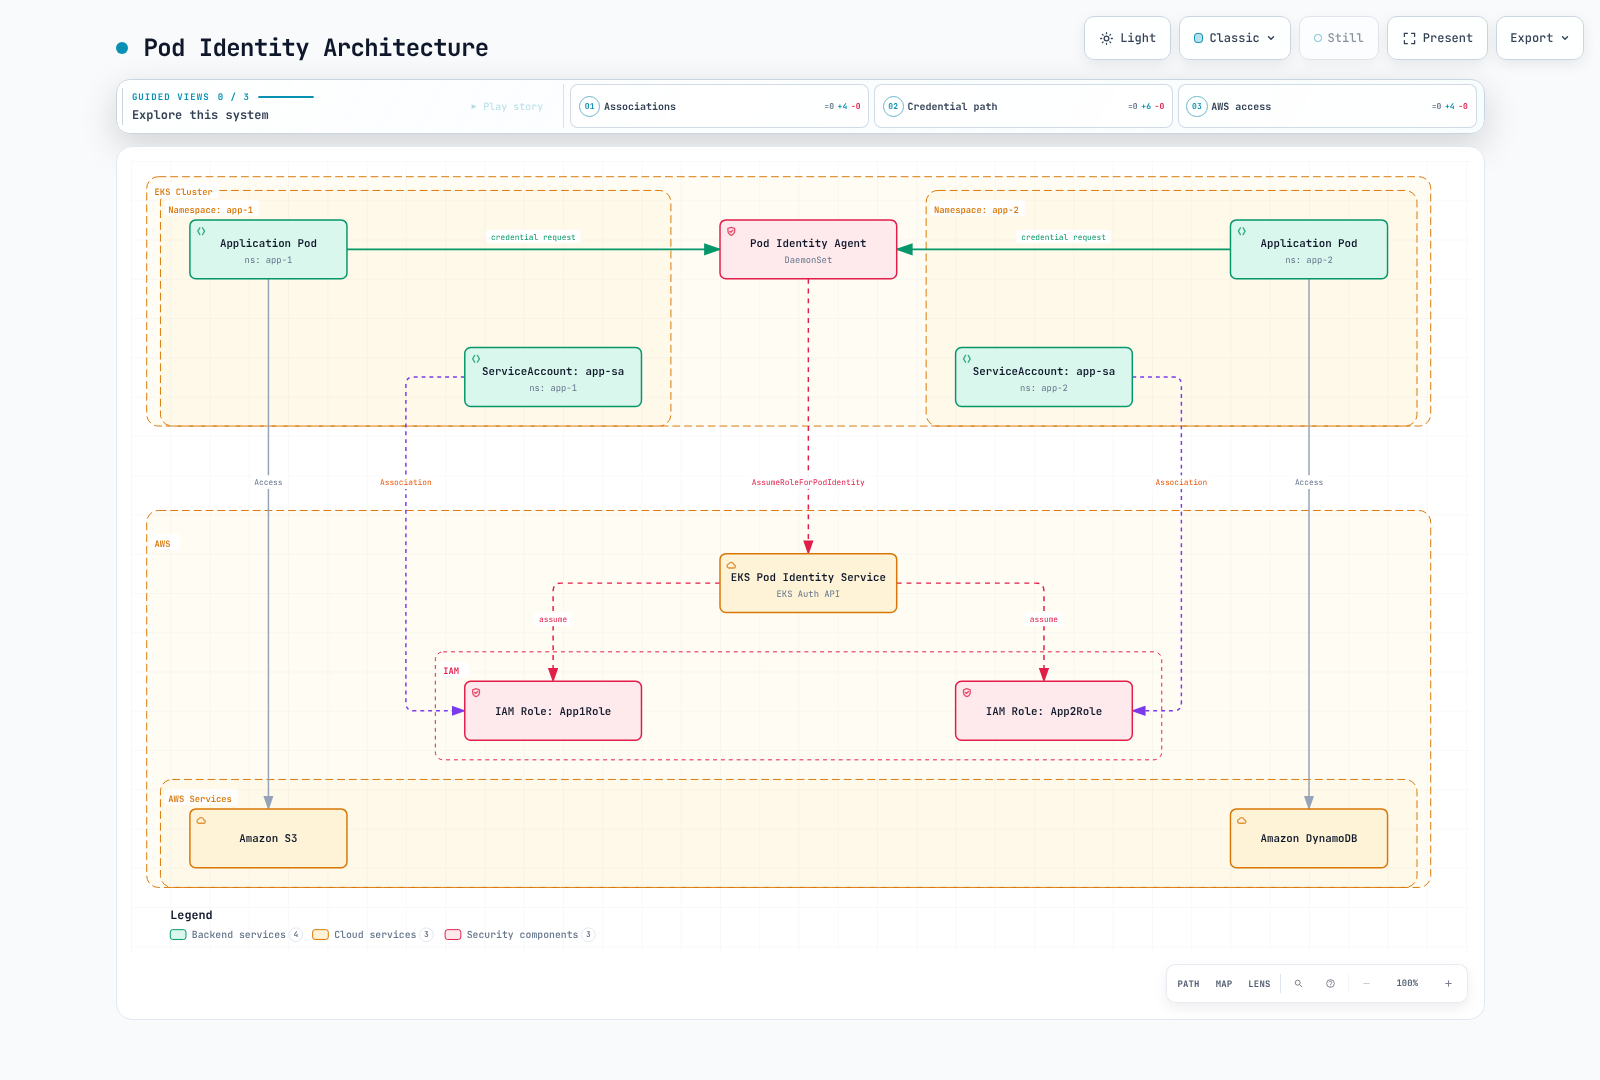The height and width of the screenshot is (1080, 1600).
Task: Select the Pod Identity Agent node
Action: tap(808, 249)
